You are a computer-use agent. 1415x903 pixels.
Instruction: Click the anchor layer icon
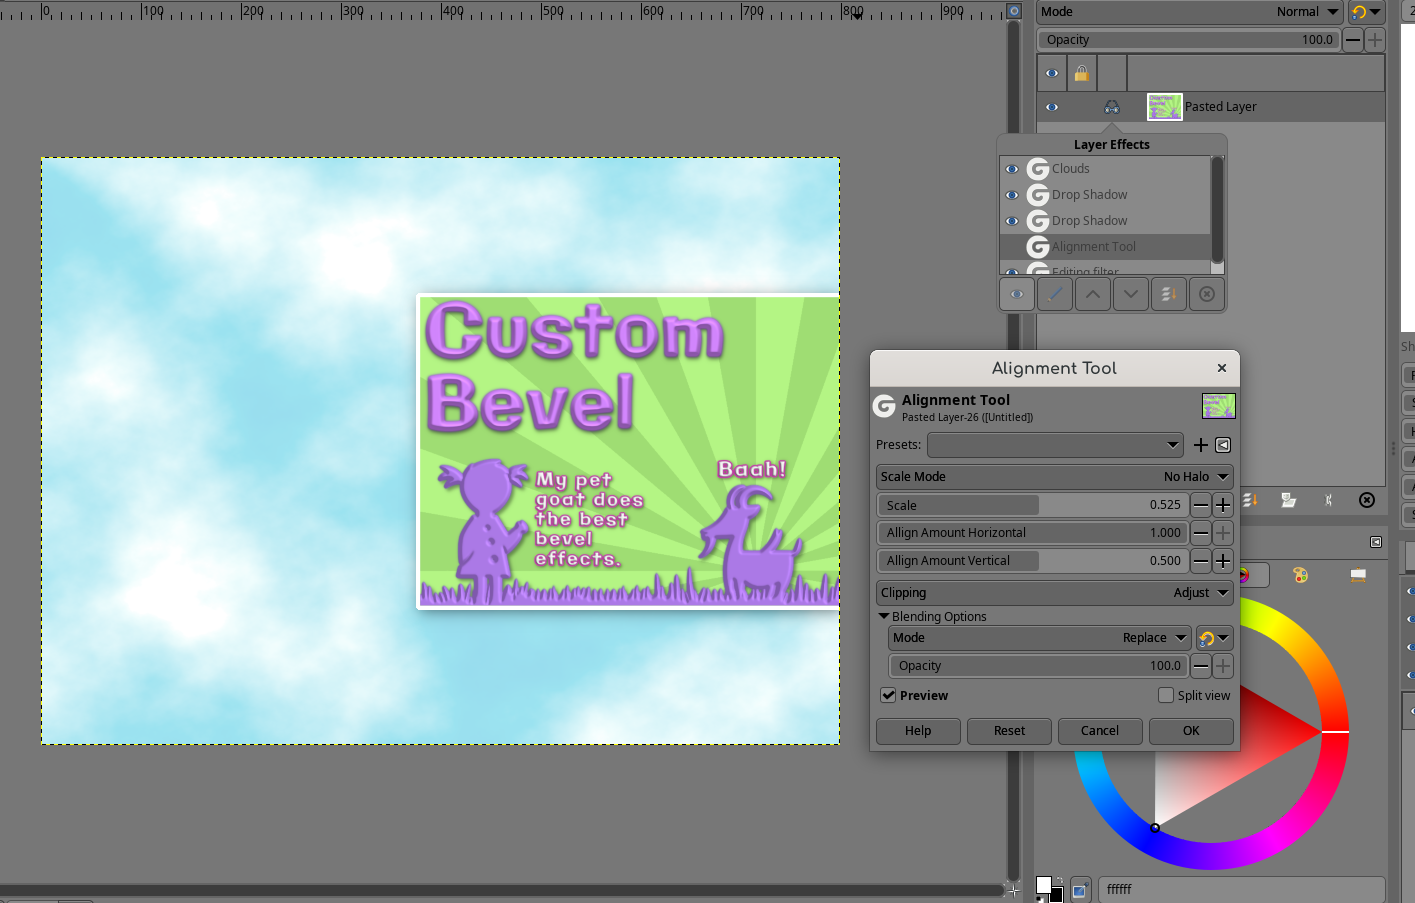click(1328, 500)
